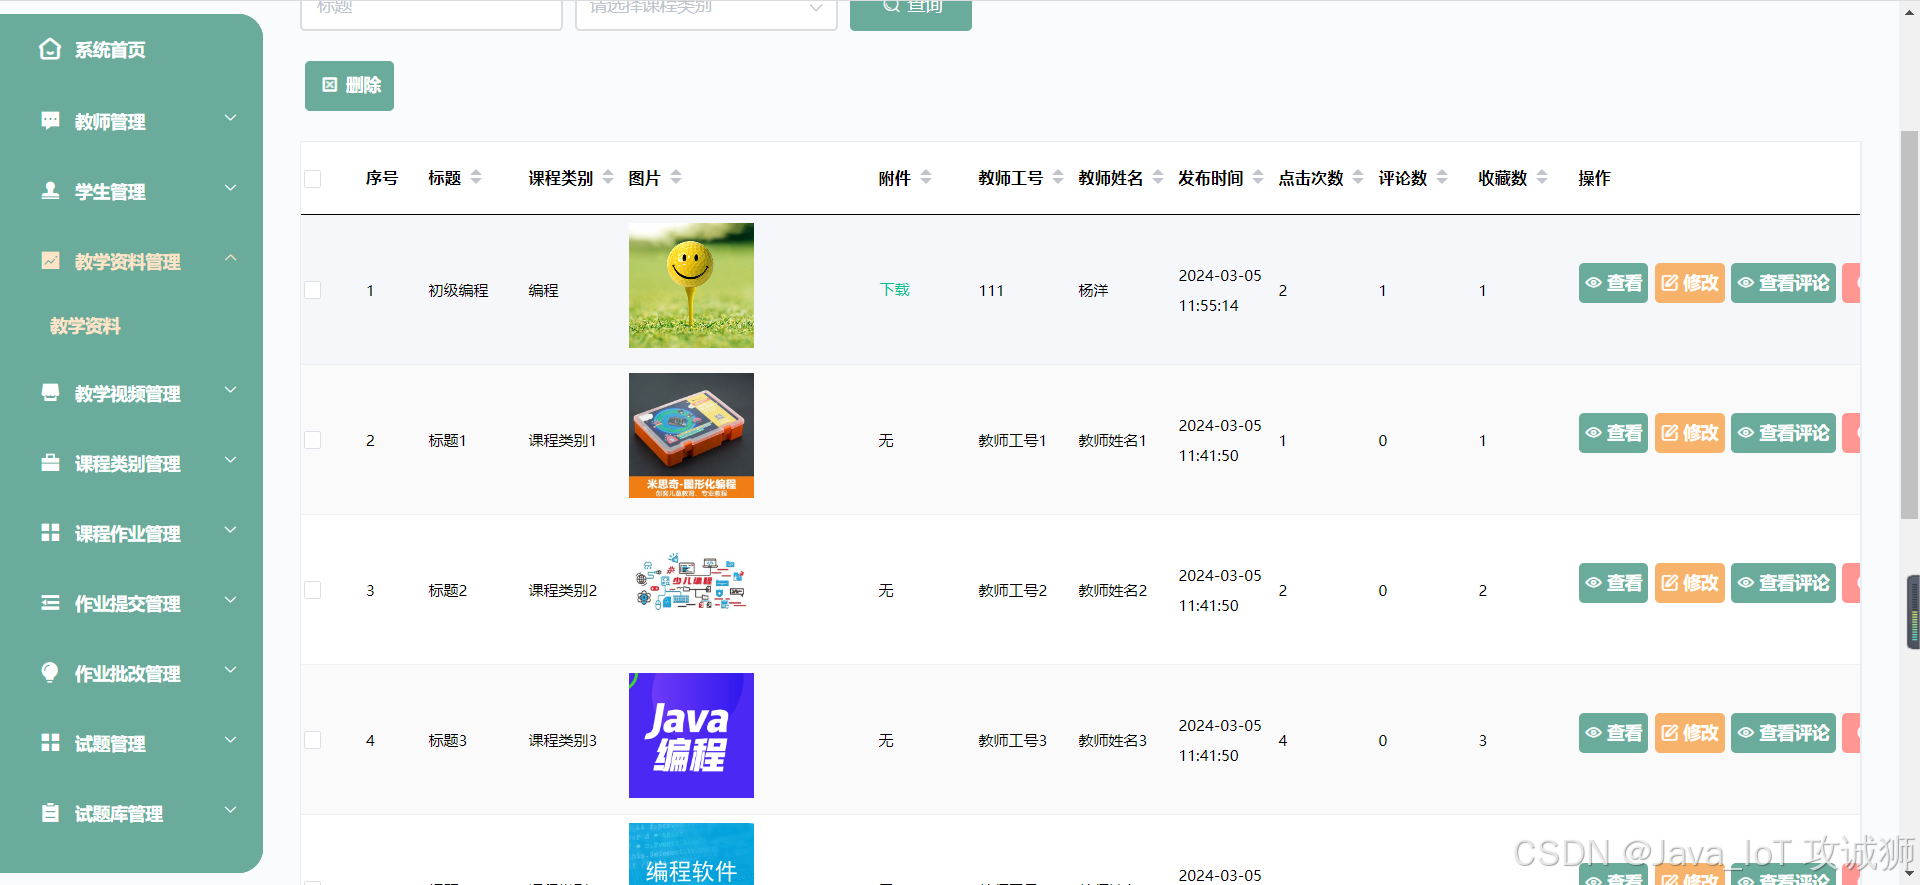Sort table by 教师工号 column arrows
The image size is (1920, 885).
coord(1058,177)
